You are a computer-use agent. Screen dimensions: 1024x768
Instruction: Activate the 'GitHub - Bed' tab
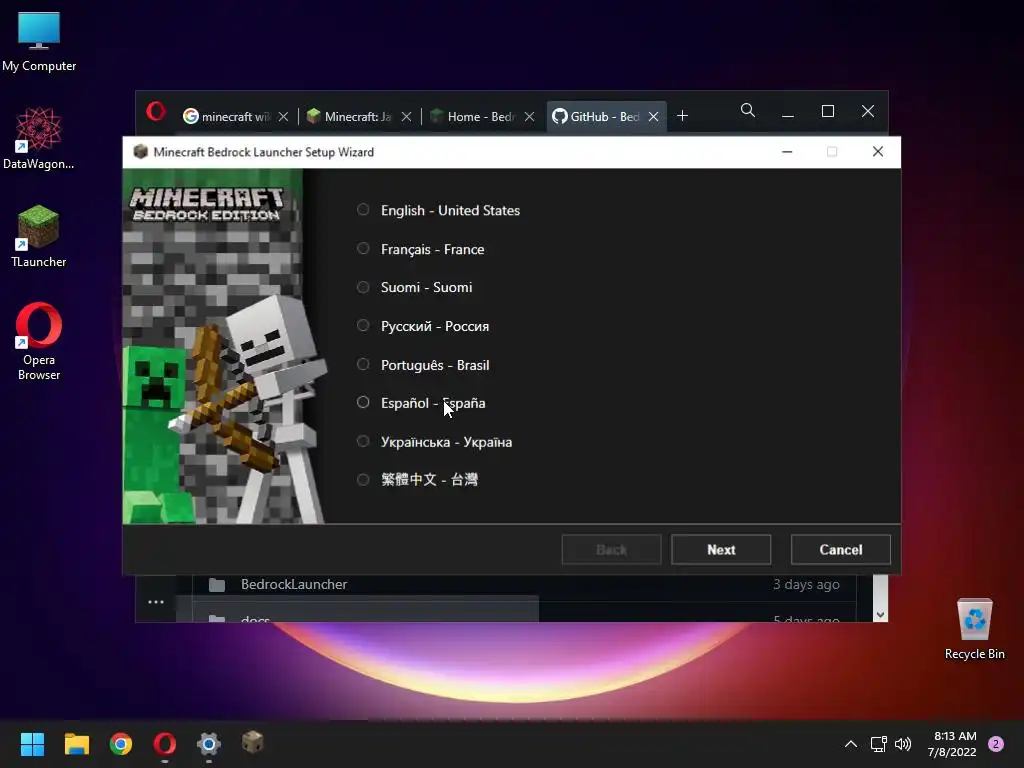tap(597, 116)
